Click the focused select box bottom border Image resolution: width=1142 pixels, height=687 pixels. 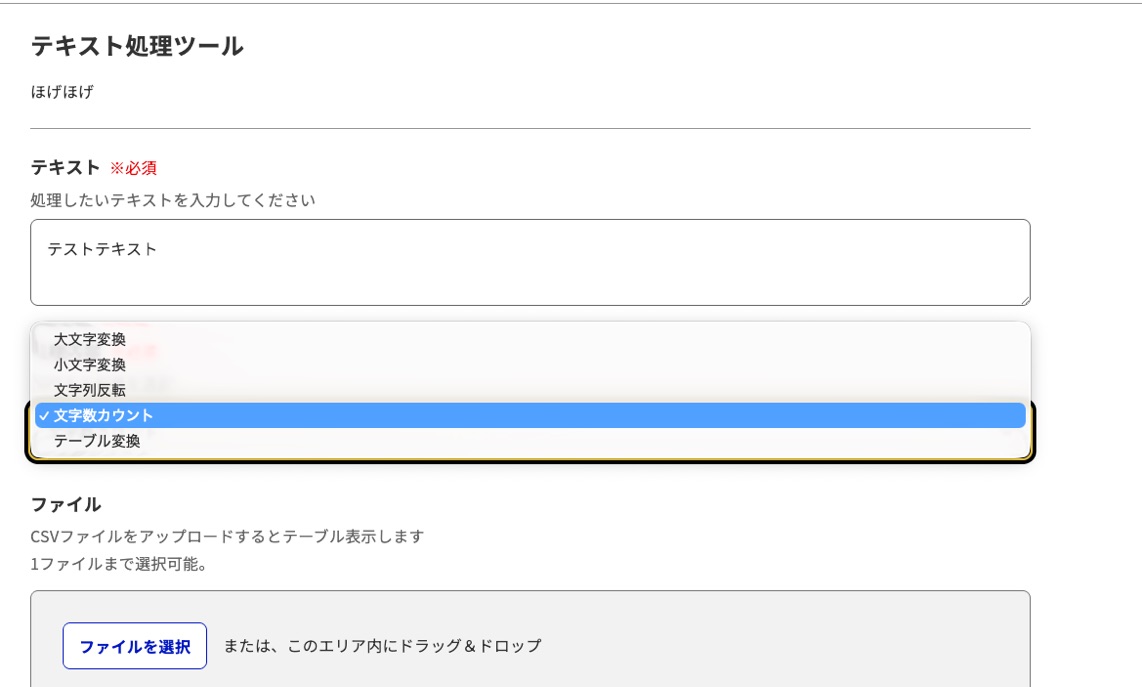point(530,460)
